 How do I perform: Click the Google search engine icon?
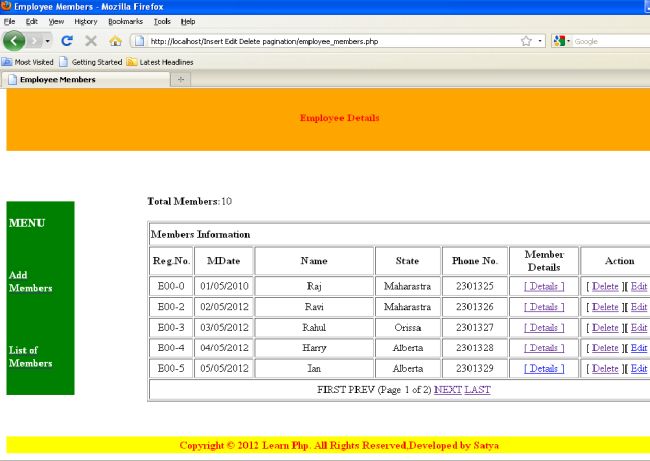[x=559, y=41]
